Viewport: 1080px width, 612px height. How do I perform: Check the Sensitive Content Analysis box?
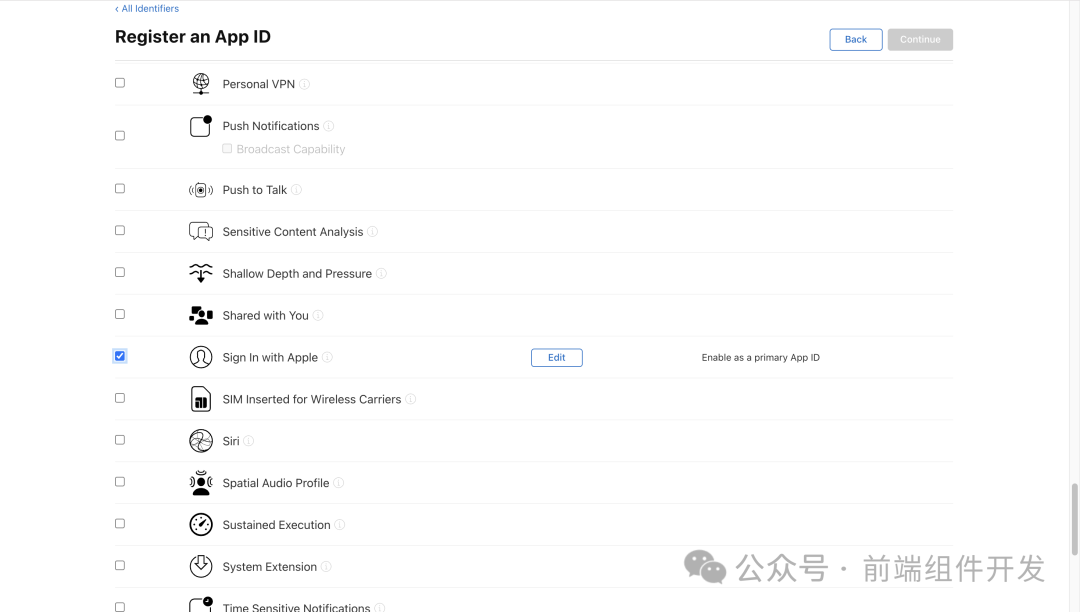120,231
